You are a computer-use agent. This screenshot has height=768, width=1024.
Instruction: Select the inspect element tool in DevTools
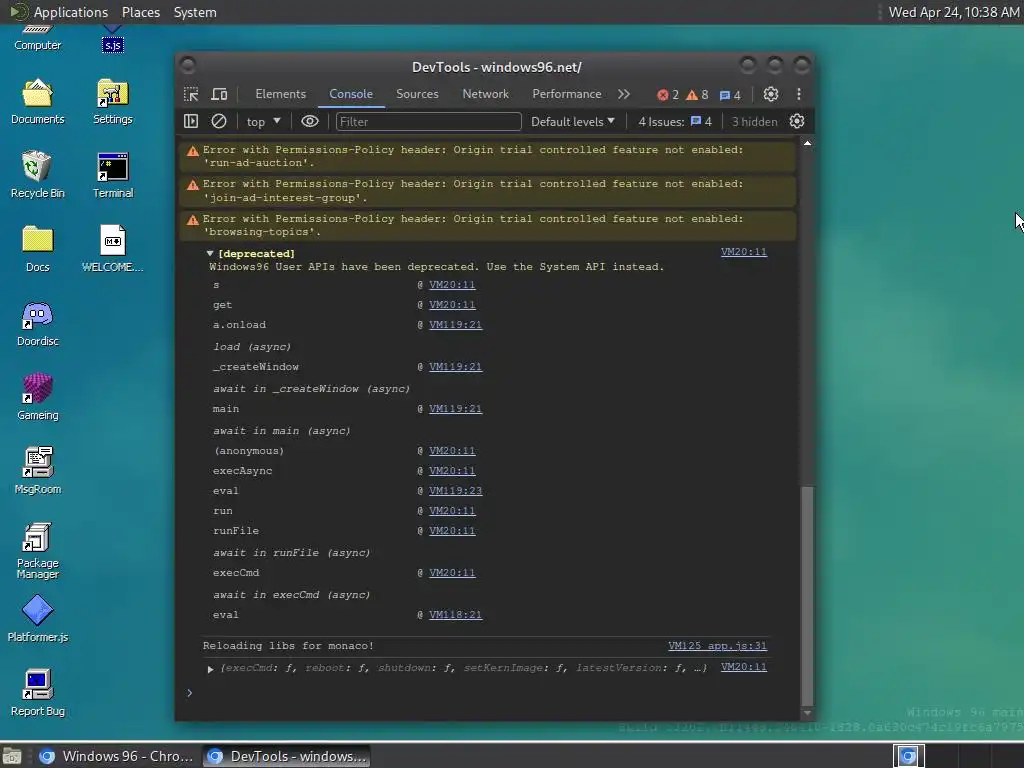[x=191, y=95]
